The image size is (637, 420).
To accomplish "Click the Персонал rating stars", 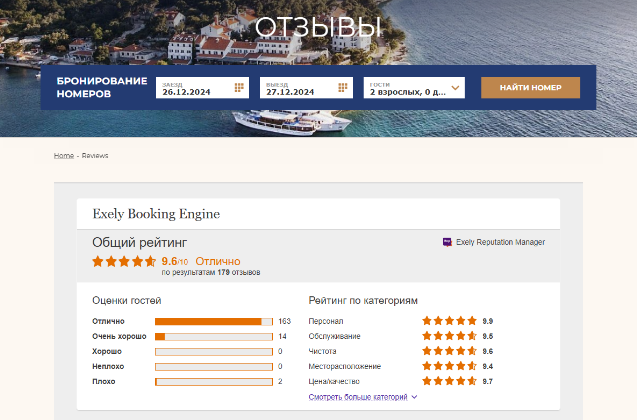I will click(449, 321).
